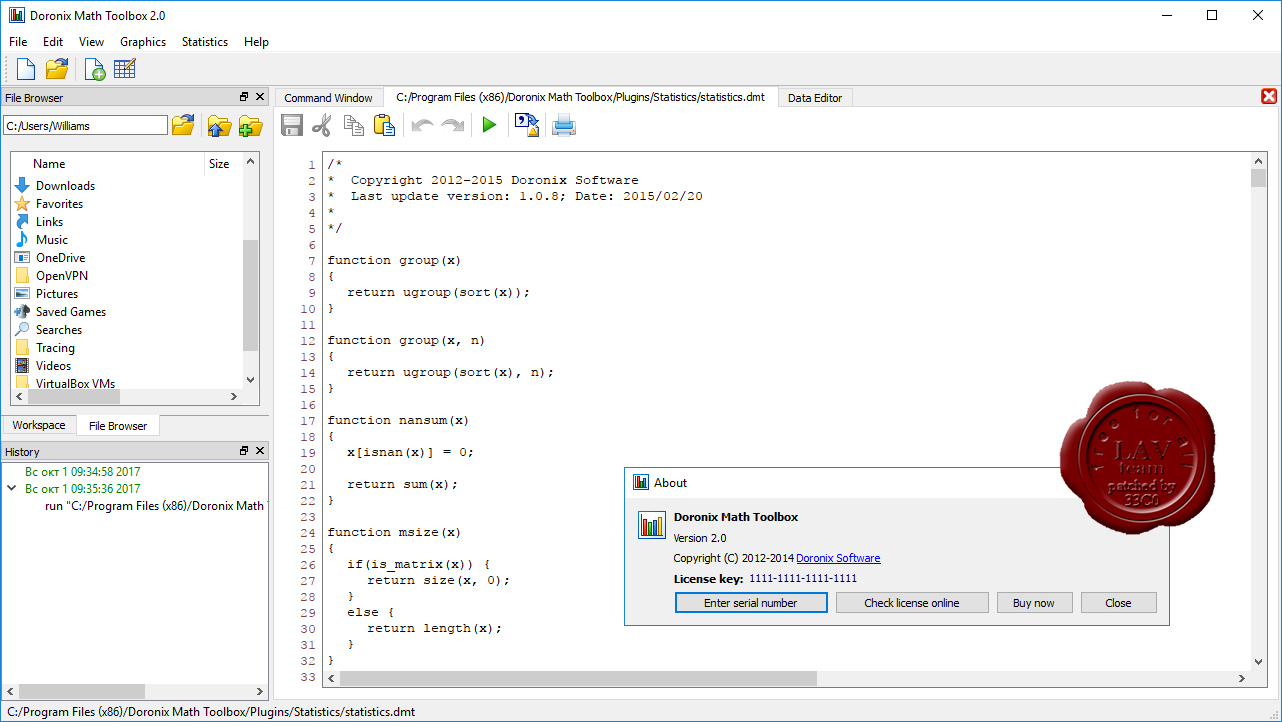Save the script with the floppy icon
The width and height of the screenshot is (1282, 722).
click(x=292, y=125)
